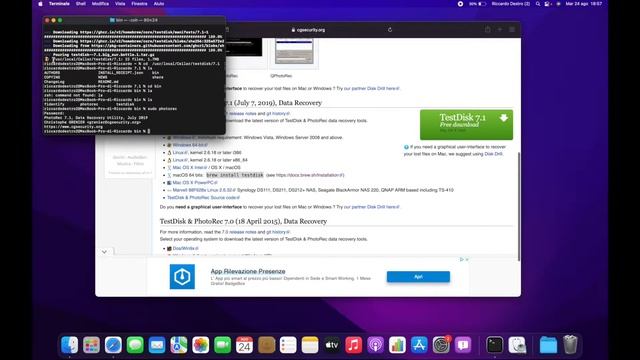Open Preview app icon in Dock
The height and width of the screenshot is (360, 640).
tap(517, 345)
